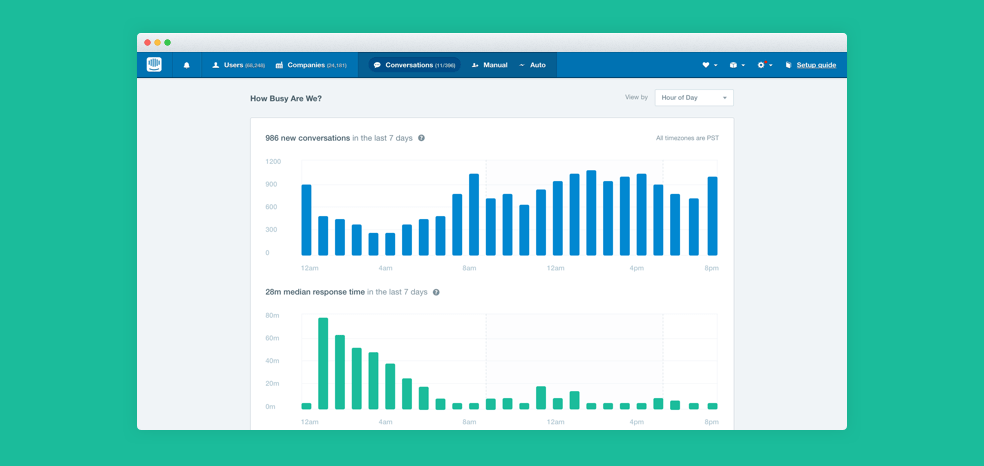Open the briefcase icon menu

click(x=736, y=65)
